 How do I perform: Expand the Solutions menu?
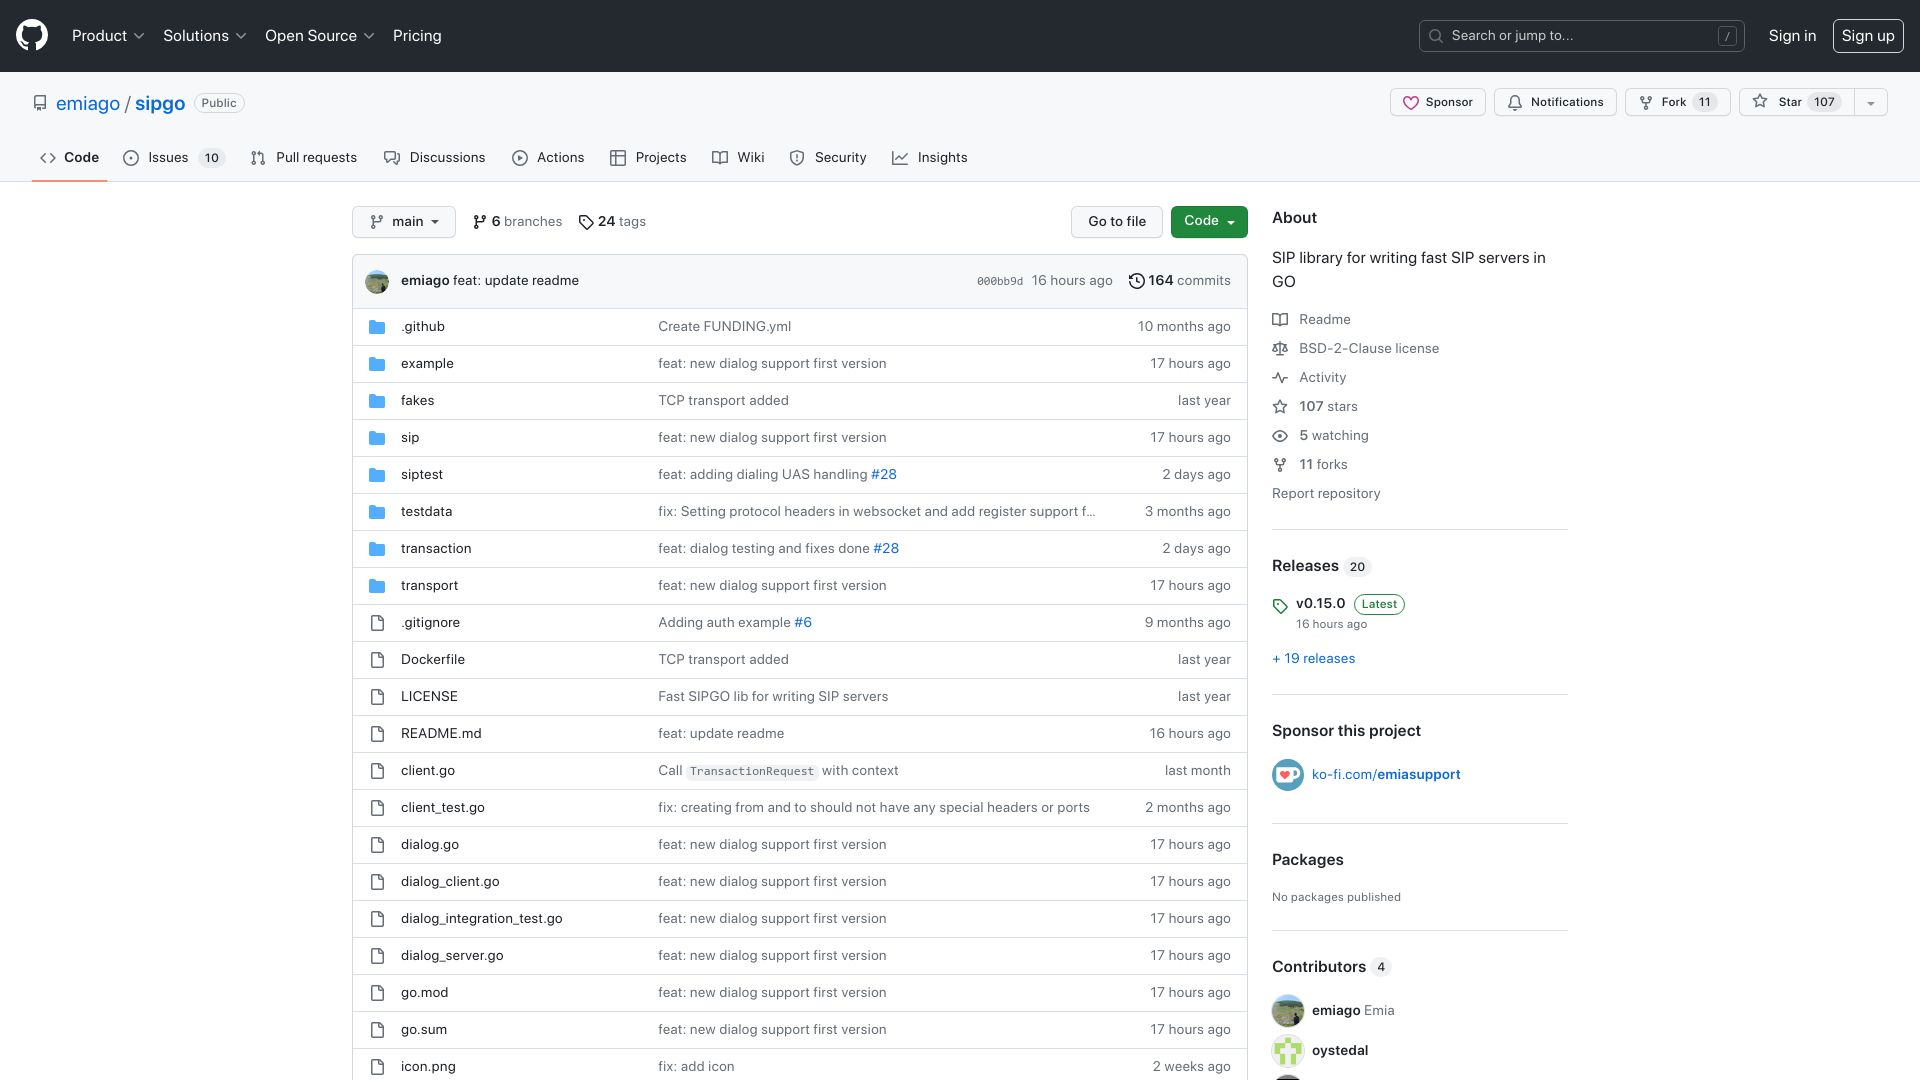[205, 36]
